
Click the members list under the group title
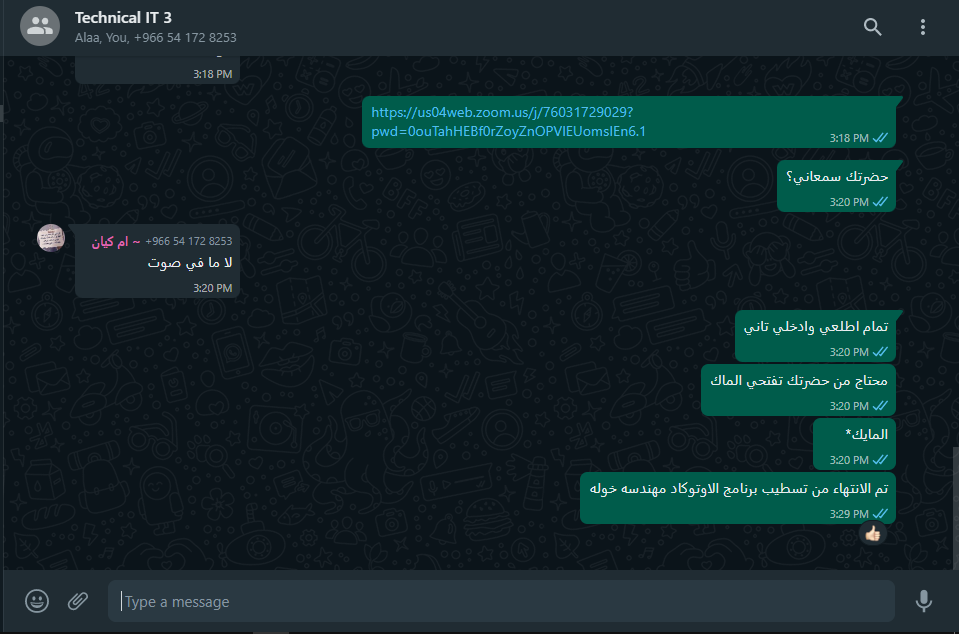point(155,38)
